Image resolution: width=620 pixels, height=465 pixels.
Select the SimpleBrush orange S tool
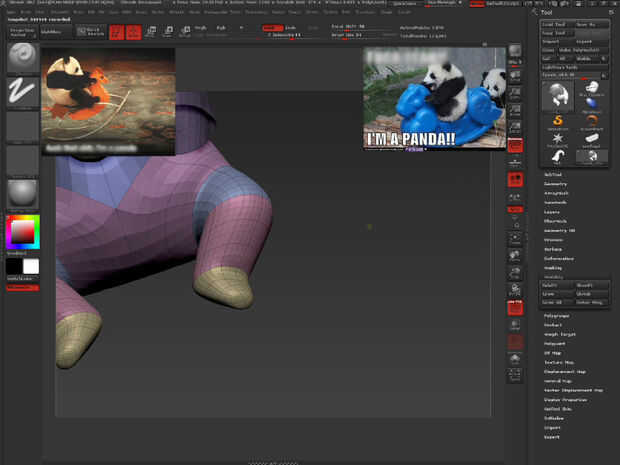(x=558, y=121)
